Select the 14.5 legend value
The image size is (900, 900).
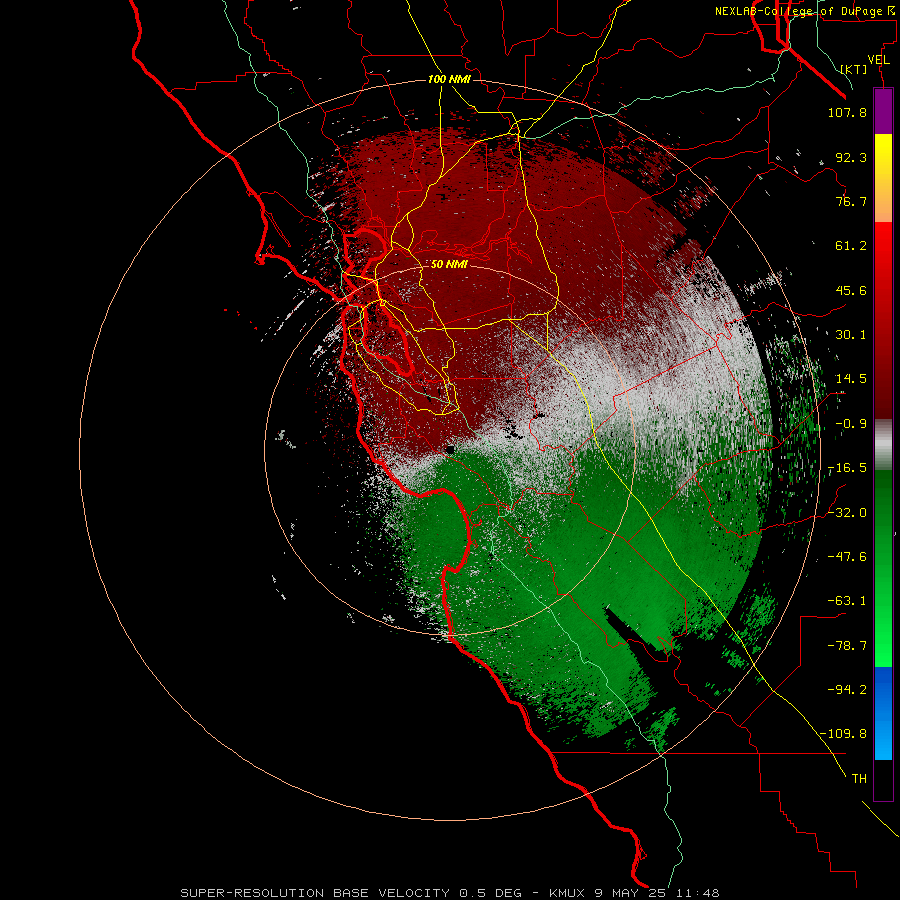(851, 379)
